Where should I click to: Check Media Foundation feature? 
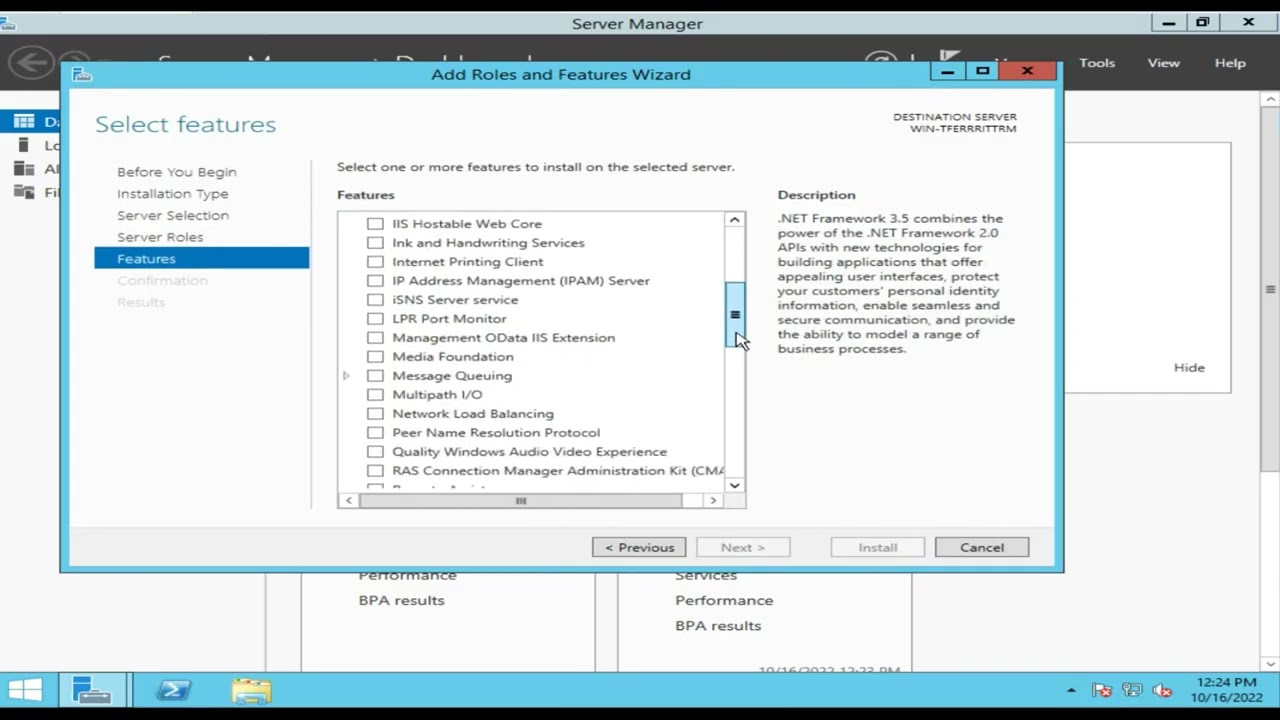[375, 357]
